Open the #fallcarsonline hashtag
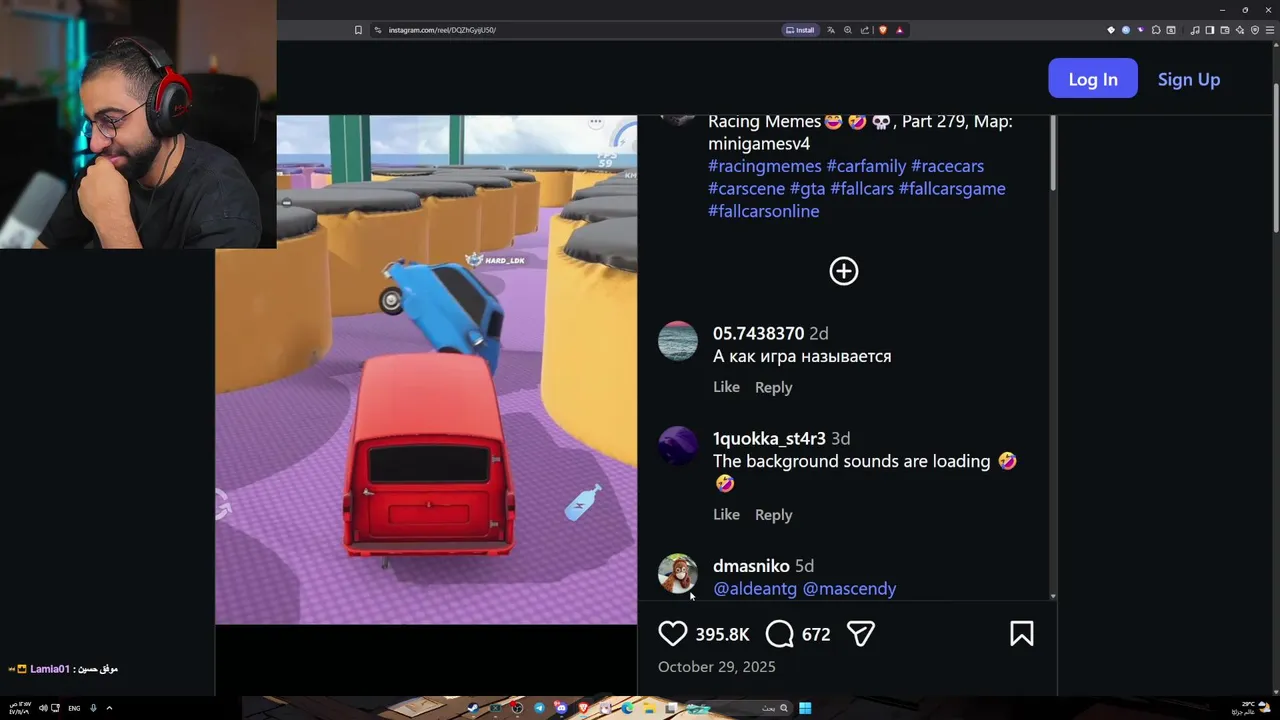Viewport: 1280px width, 720px height. [x=764, y=211]
